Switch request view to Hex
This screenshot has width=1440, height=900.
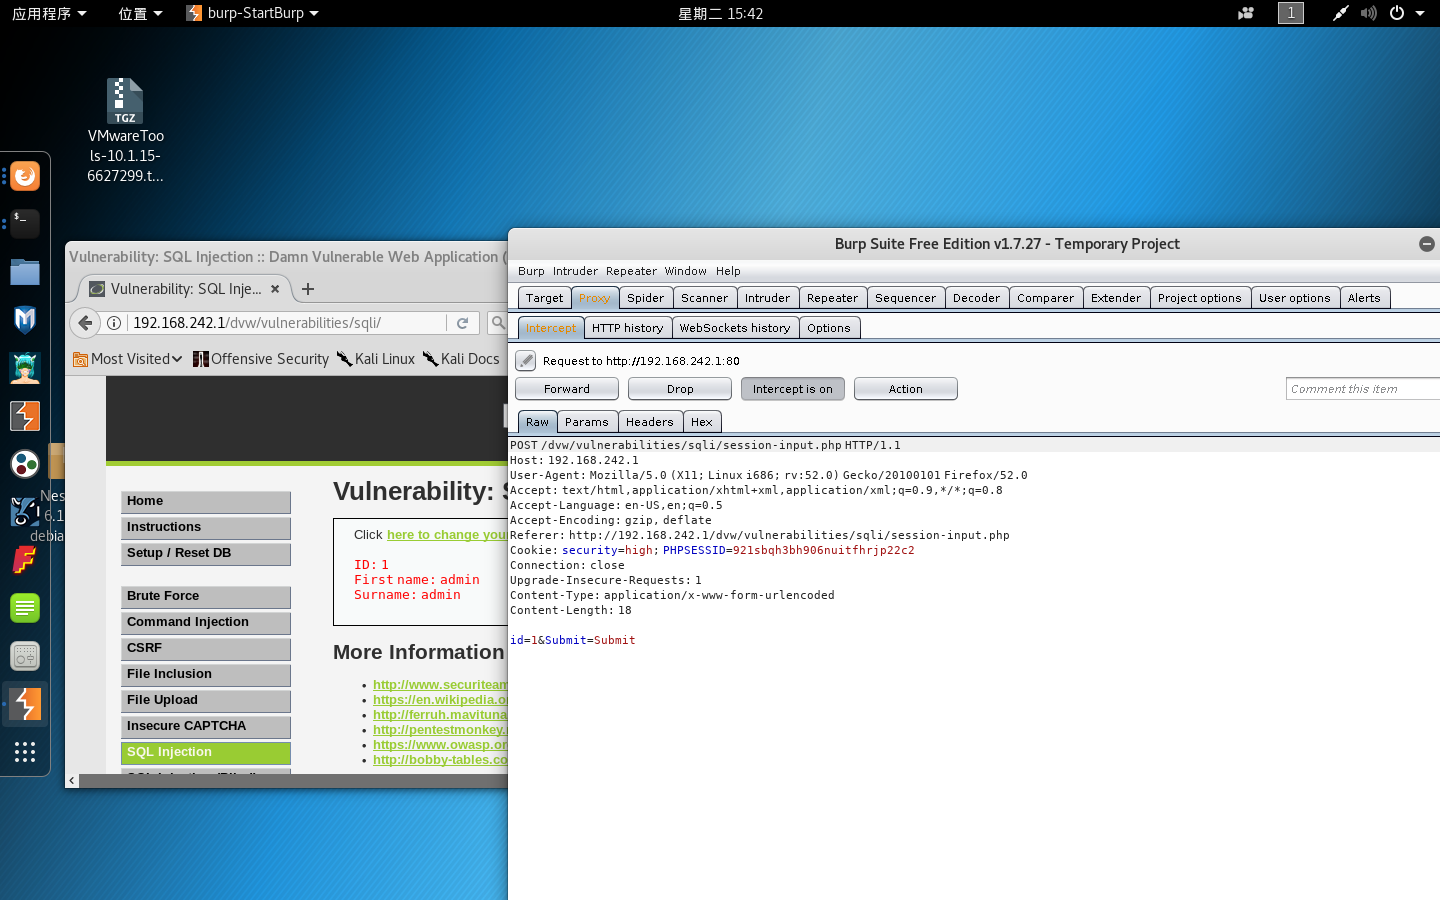[x=702, y=422]
